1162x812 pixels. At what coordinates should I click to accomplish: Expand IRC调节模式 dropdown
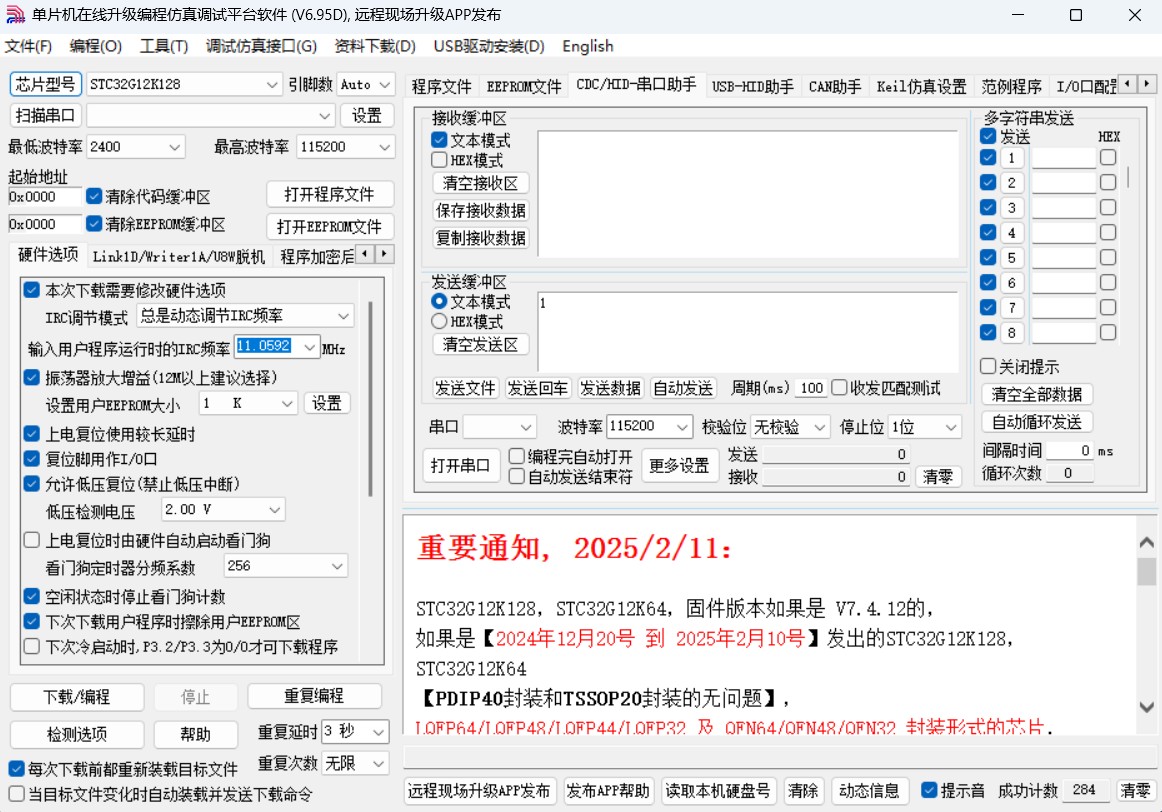(343, 316)
